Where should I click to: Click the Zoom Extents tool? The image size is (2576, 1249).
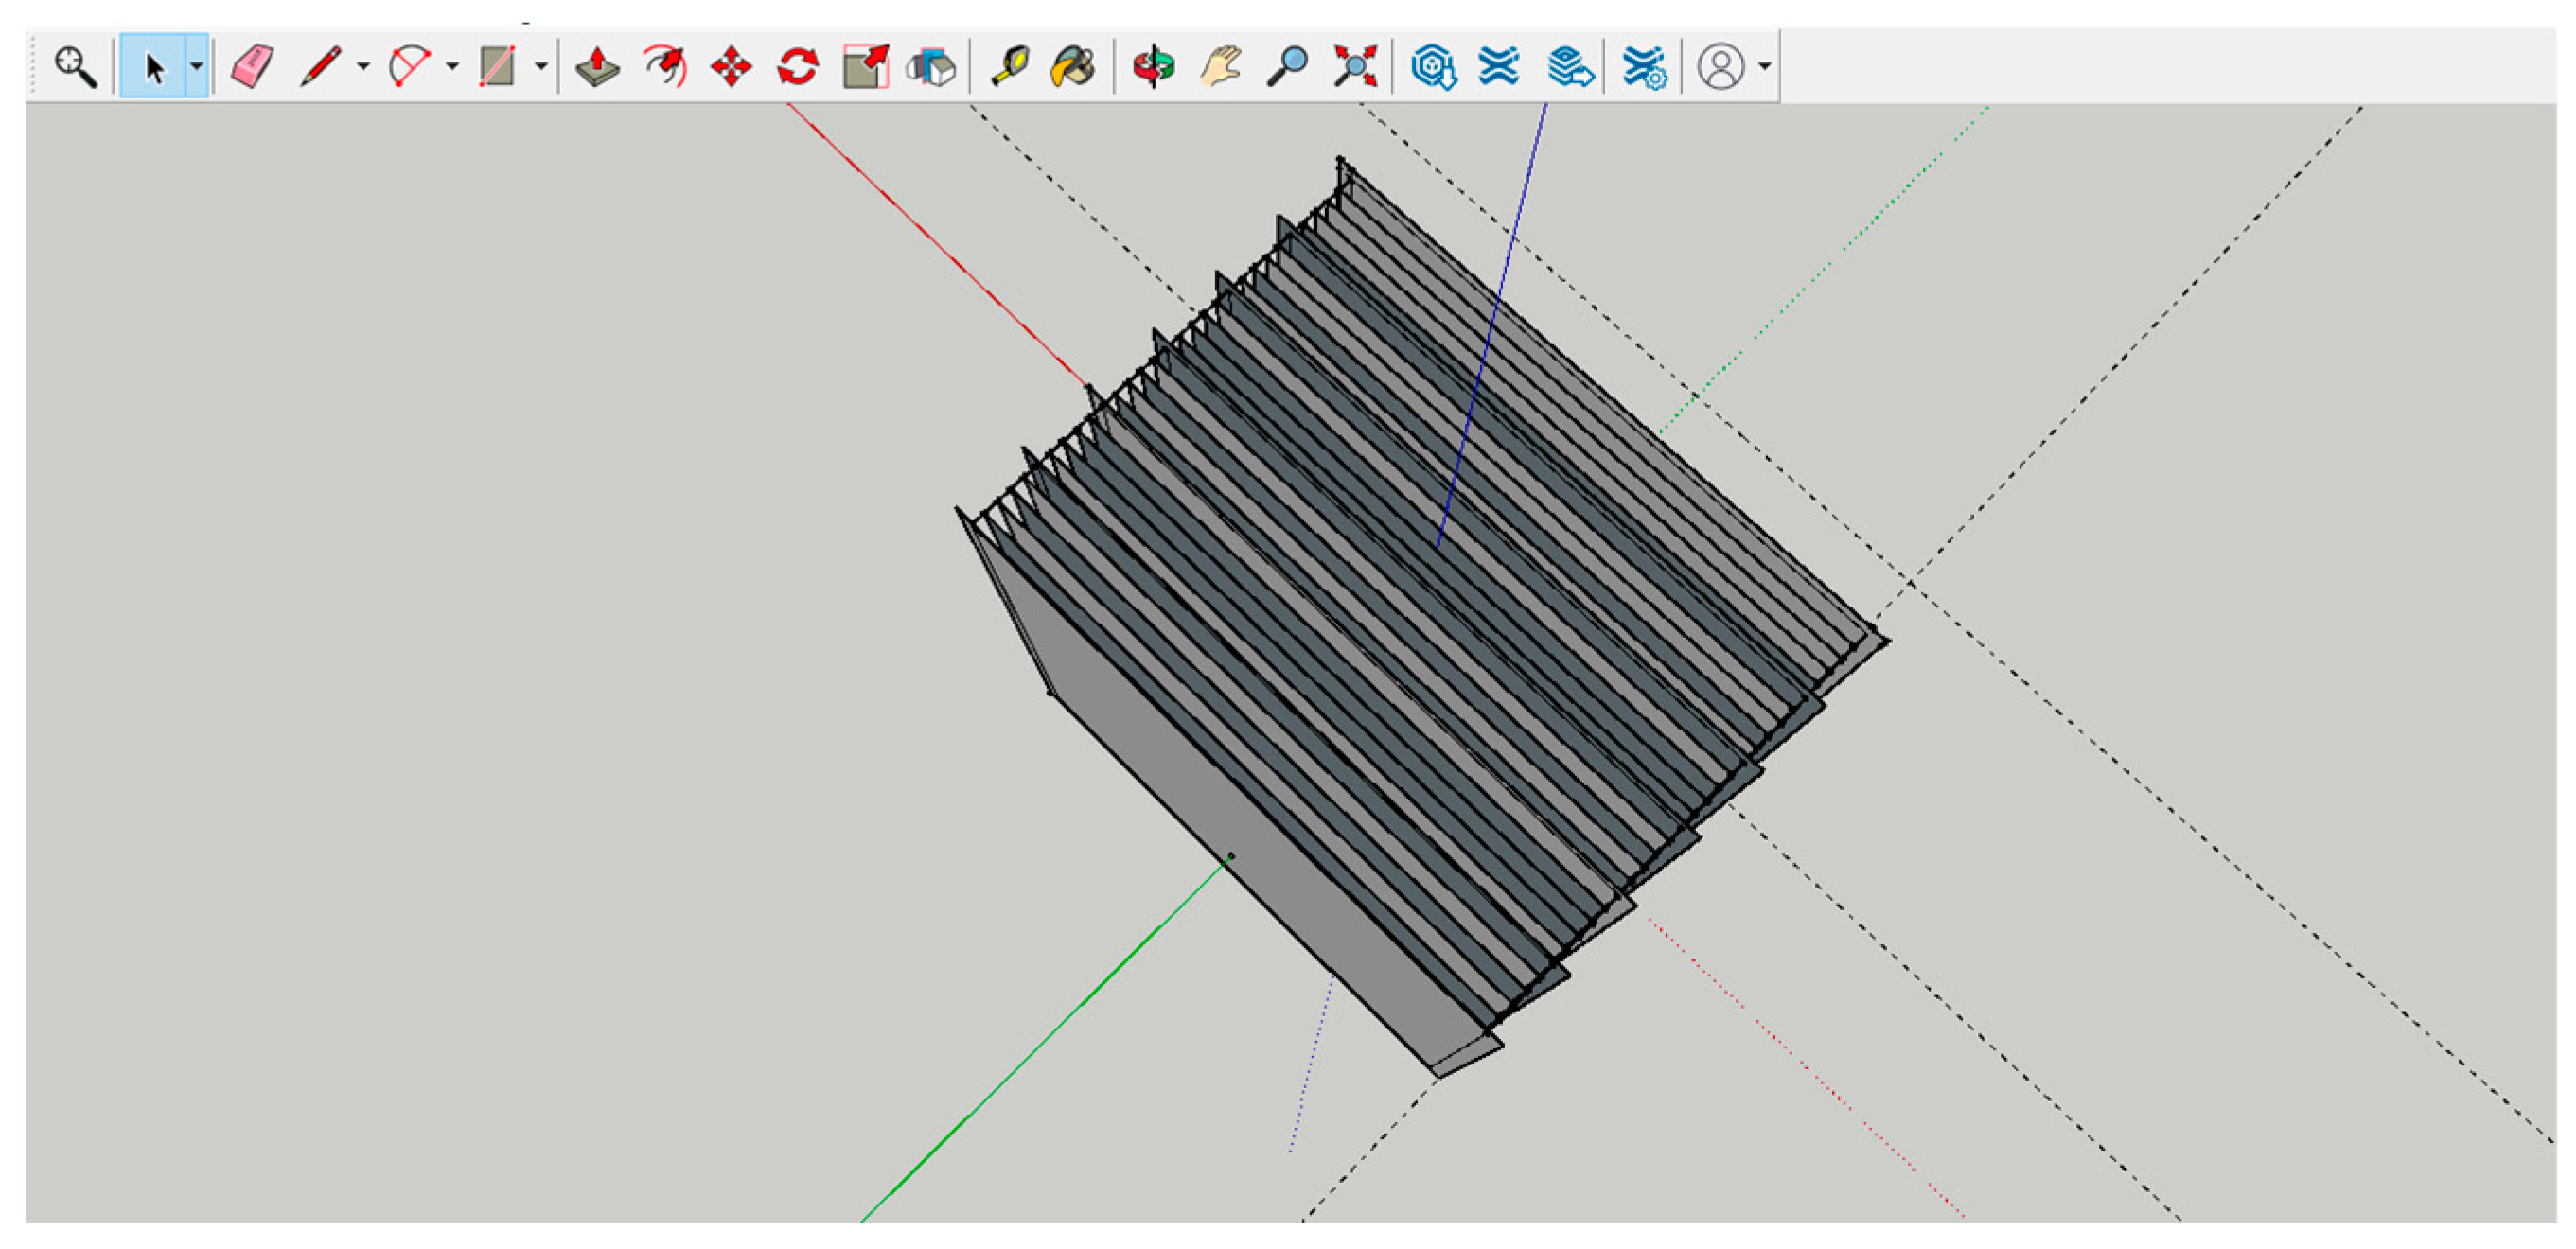tap(1355, 67)
